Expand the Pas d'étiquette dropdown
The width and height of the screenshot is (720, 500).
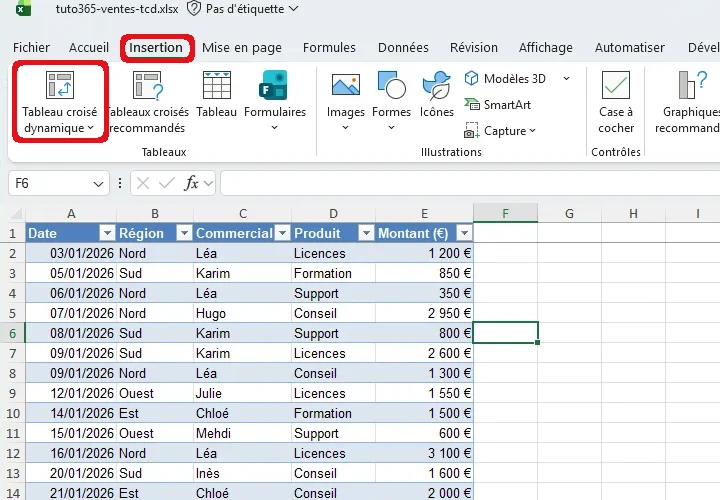click(294, 8)
